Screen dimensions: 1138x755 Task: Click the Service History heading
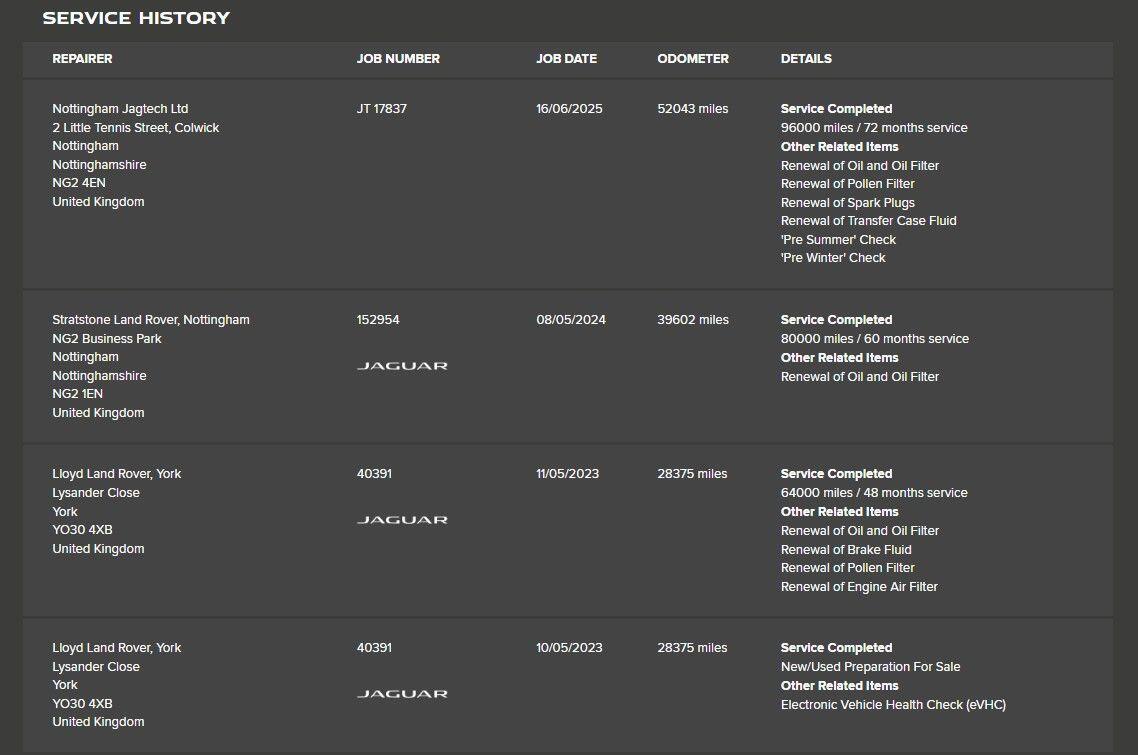[x=136, y=18]
